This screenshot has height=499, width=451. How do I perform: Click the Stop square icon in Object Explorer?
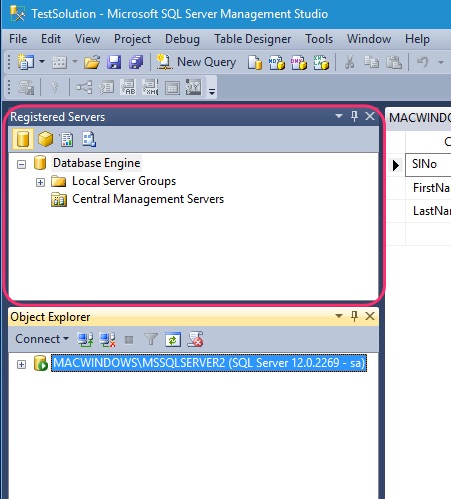coord(129,340)
